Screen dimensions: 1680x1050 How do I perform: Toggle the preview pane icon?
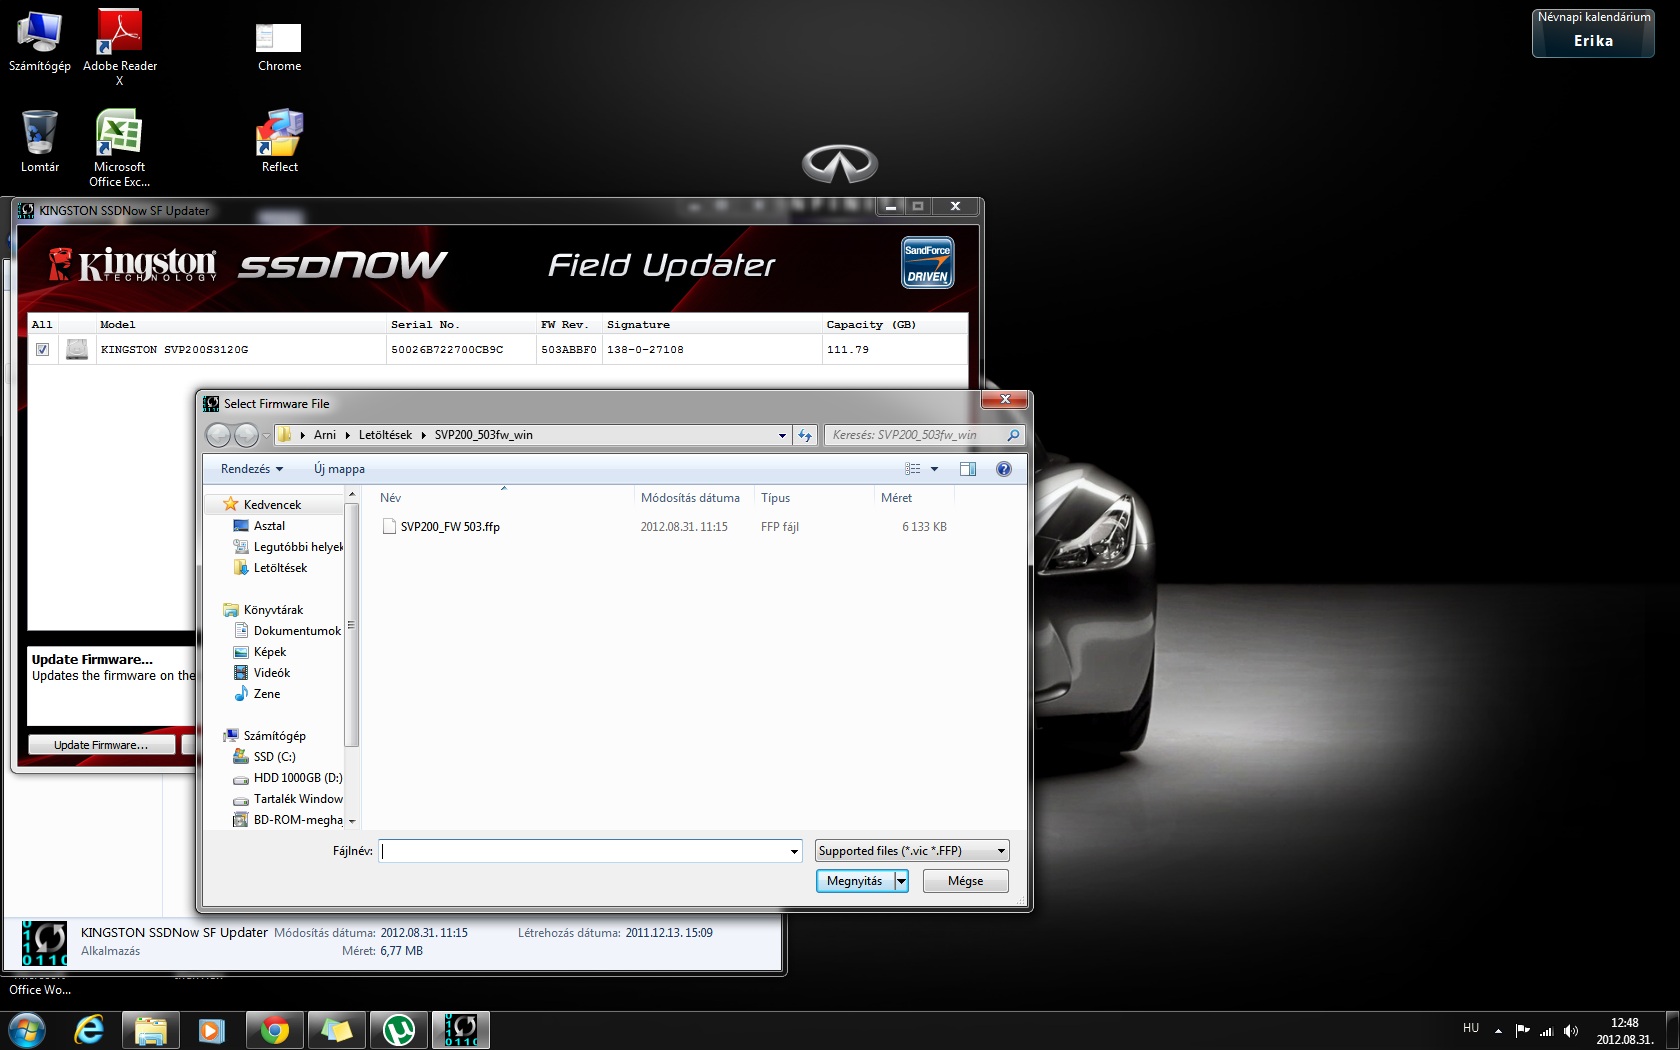(x=968, y=469)
